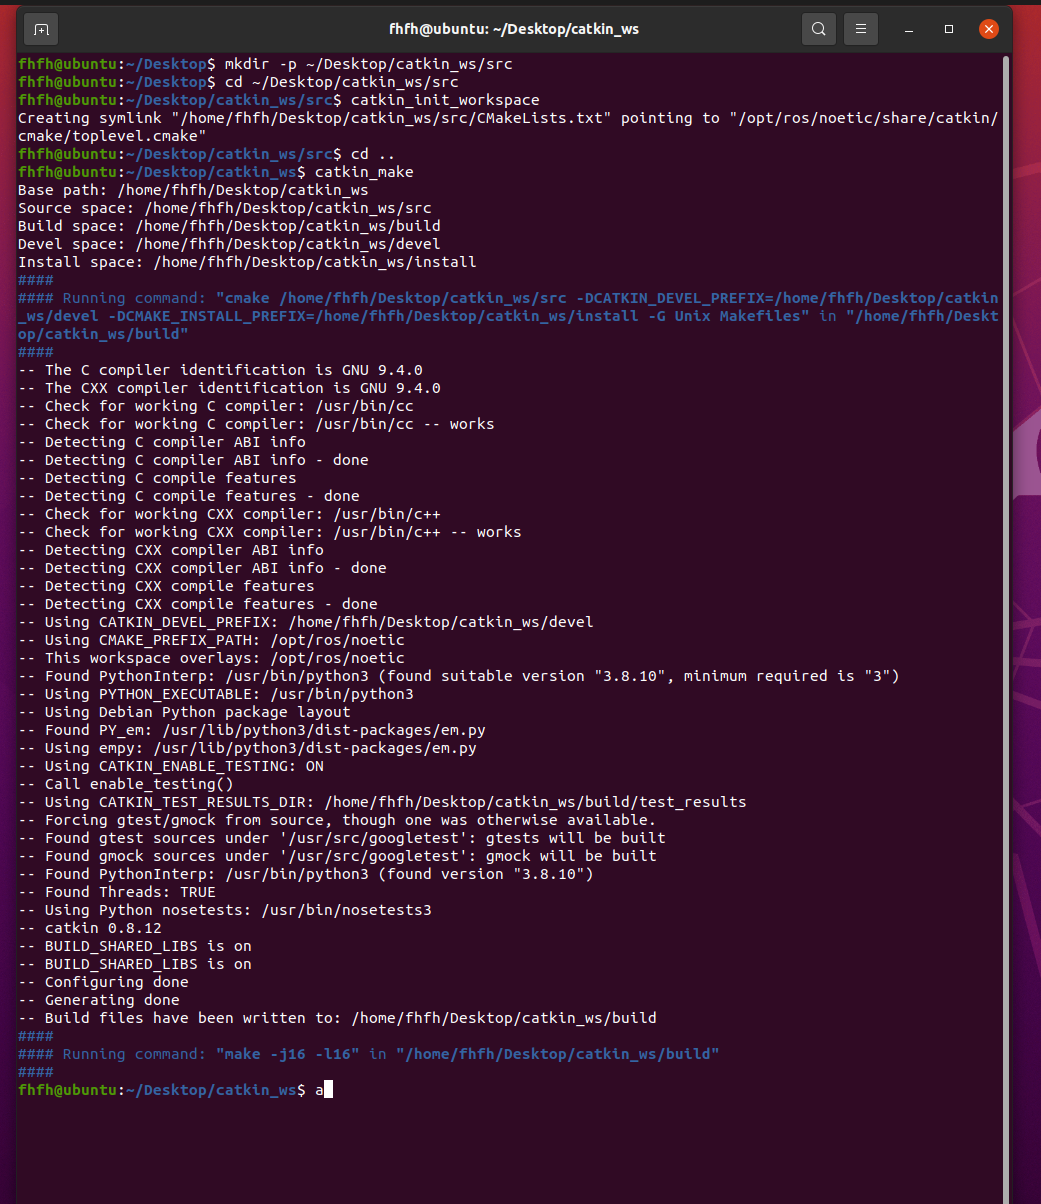Viewport: 1041px width, 1204px height.
Task: Click the 'make -j16 -l16' command line
Action: (x=300, y=1054)
